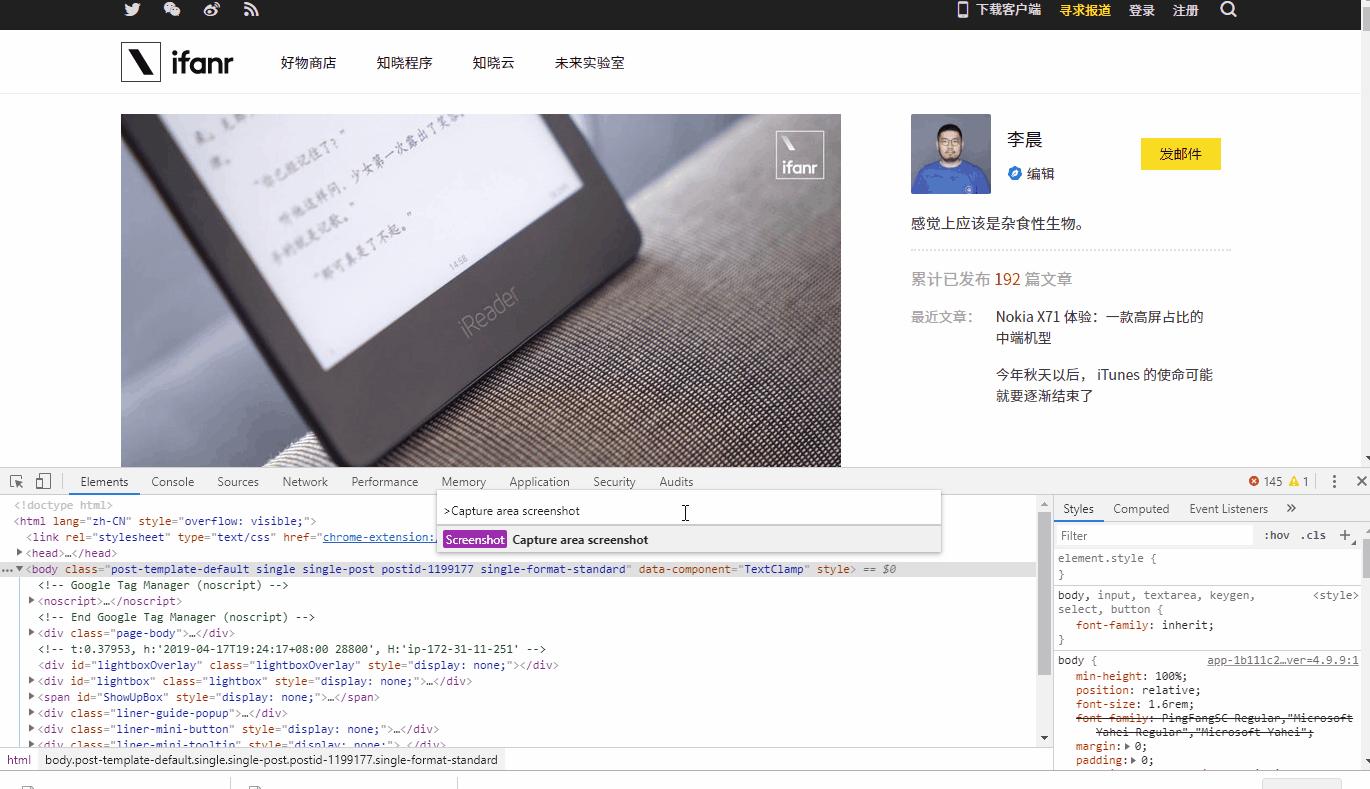Open the chrome-extension stylesheet link

point(377,537)
